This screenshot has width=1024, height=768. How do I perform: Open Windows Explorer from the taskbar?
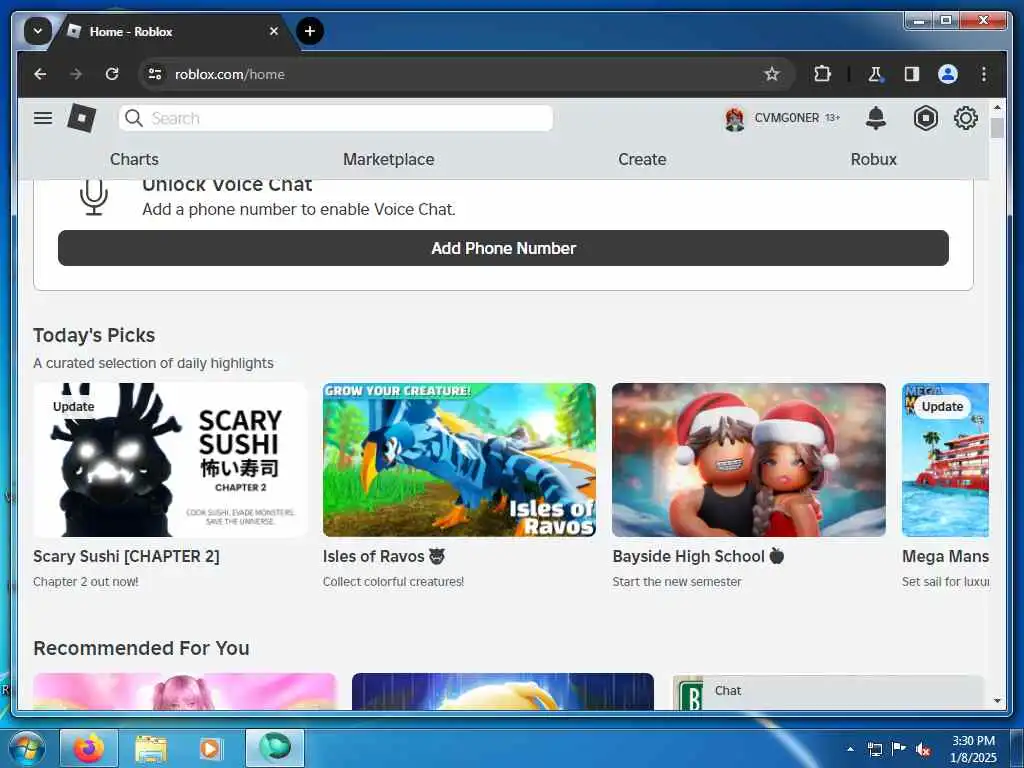click(151, 748)
